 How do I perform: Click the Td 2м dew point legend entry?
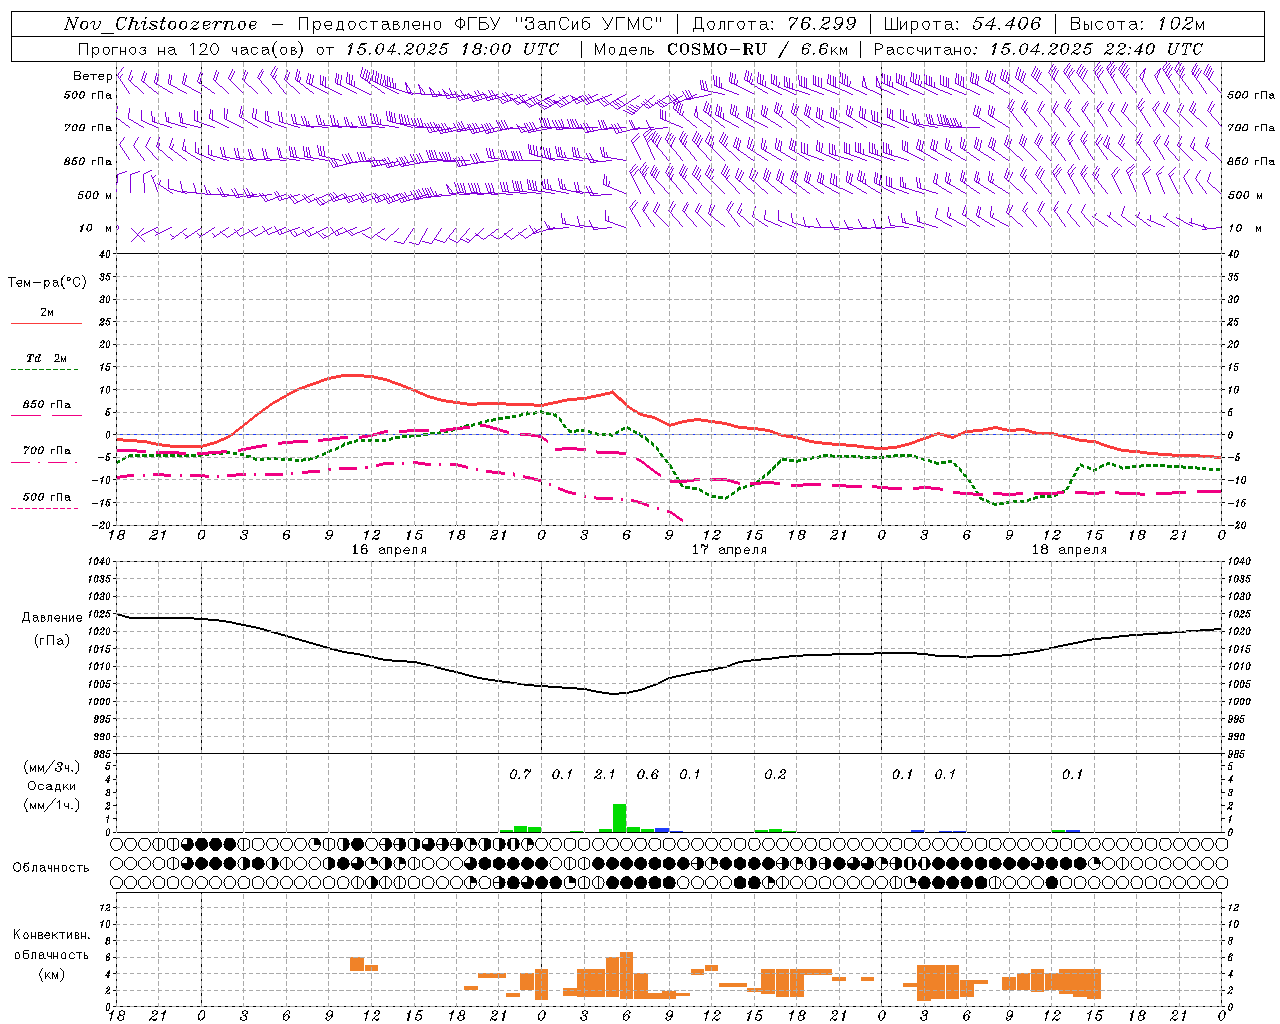point(47,357)
